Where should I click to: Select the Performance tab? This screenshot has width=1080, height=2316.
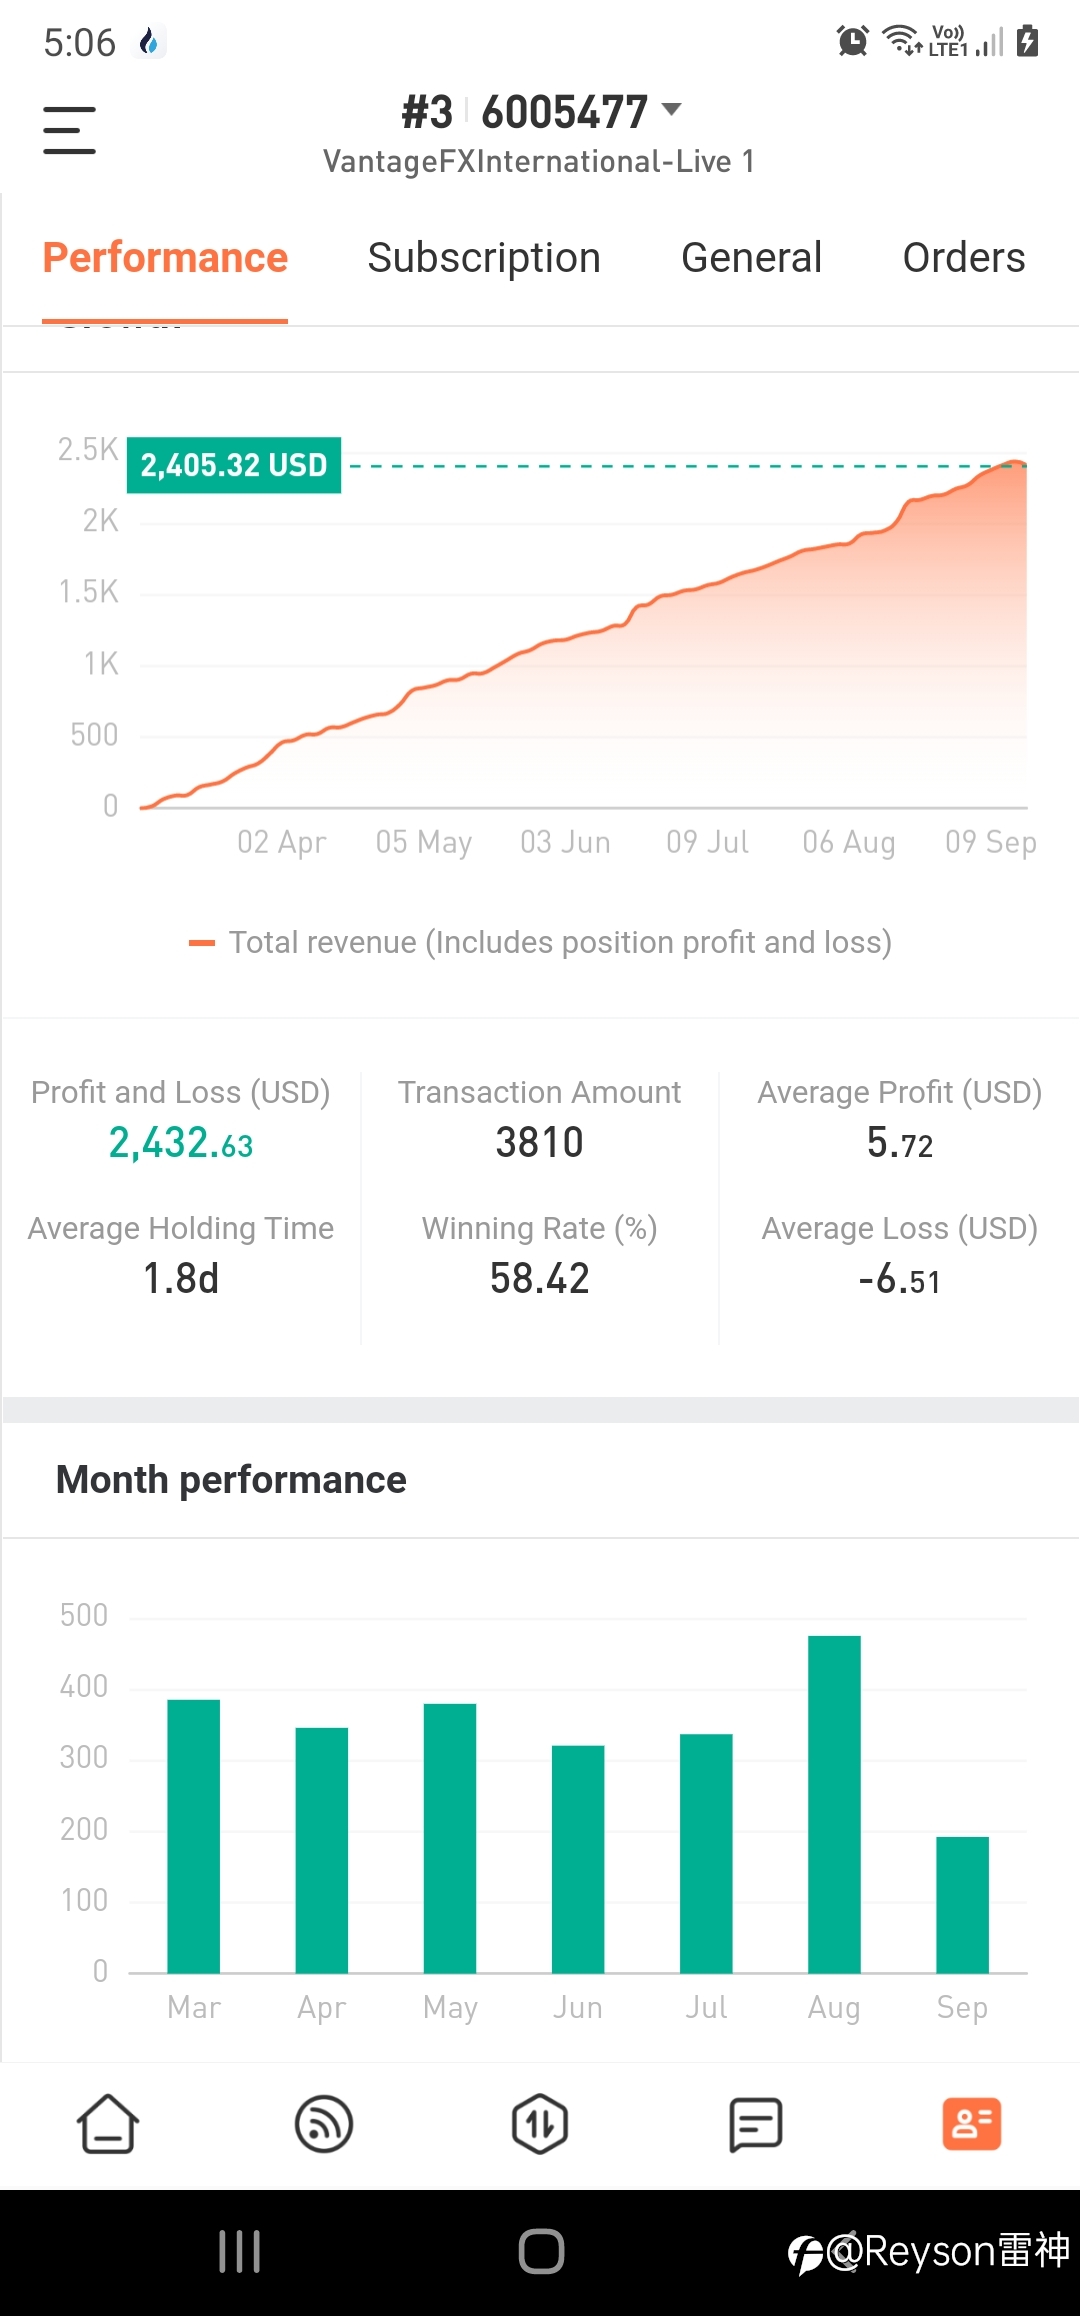coord(165,258)
